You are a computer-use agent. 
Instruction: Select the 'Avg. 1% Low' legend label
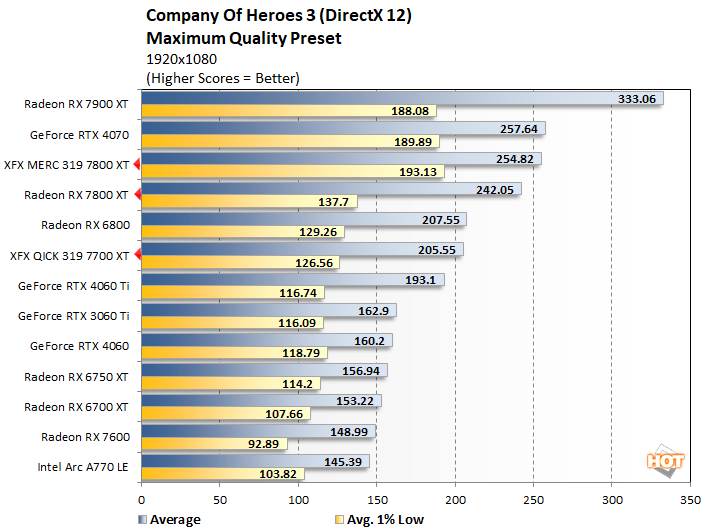(385, 520)
